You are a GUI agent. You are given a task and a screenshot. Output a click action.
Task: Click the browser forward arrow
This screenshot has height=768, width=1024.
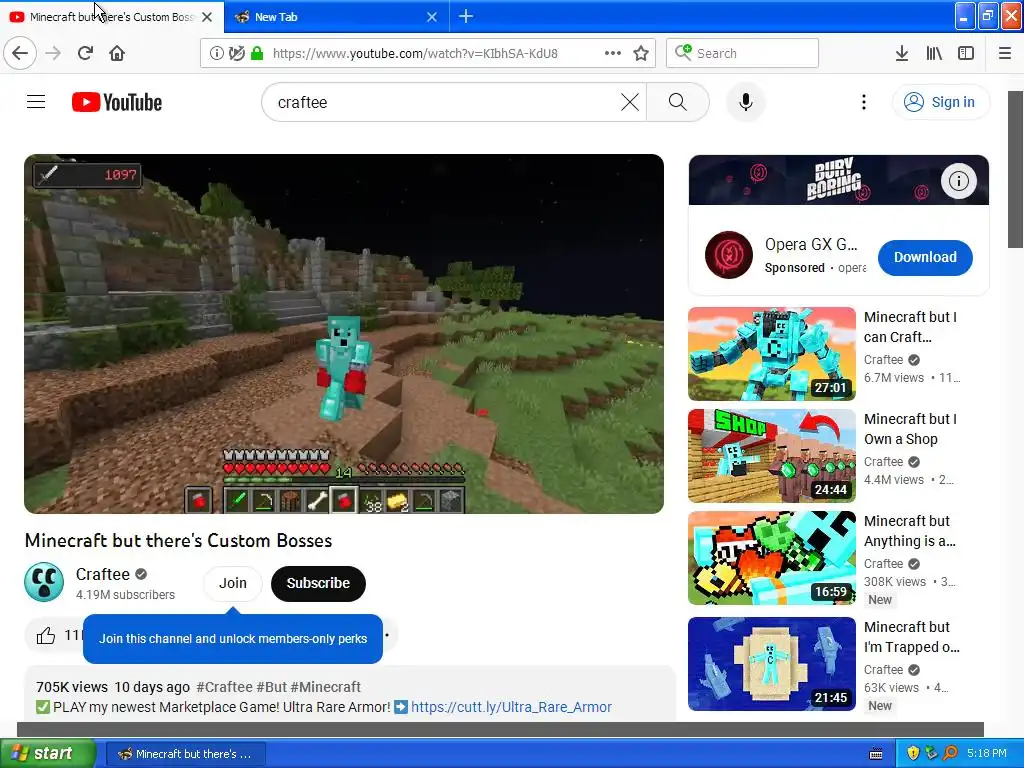(x=54, y=54)
